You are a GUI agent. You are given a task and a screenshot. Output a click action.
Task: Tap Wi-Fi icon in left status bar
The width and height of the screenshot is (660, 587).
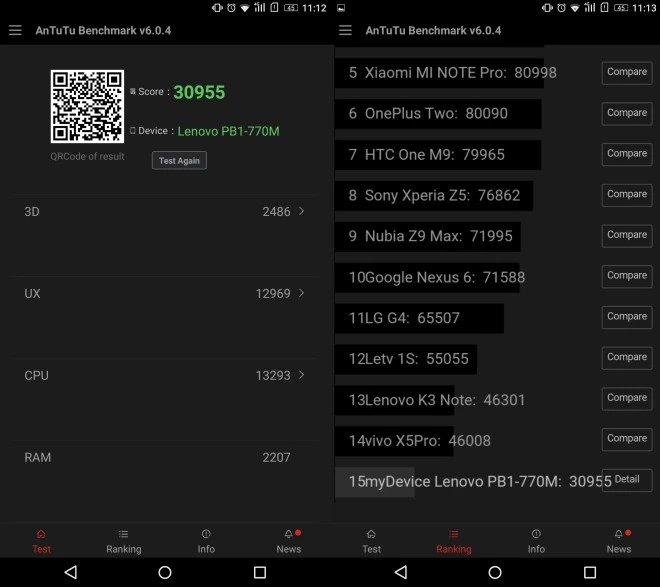(x=245, y=8)
